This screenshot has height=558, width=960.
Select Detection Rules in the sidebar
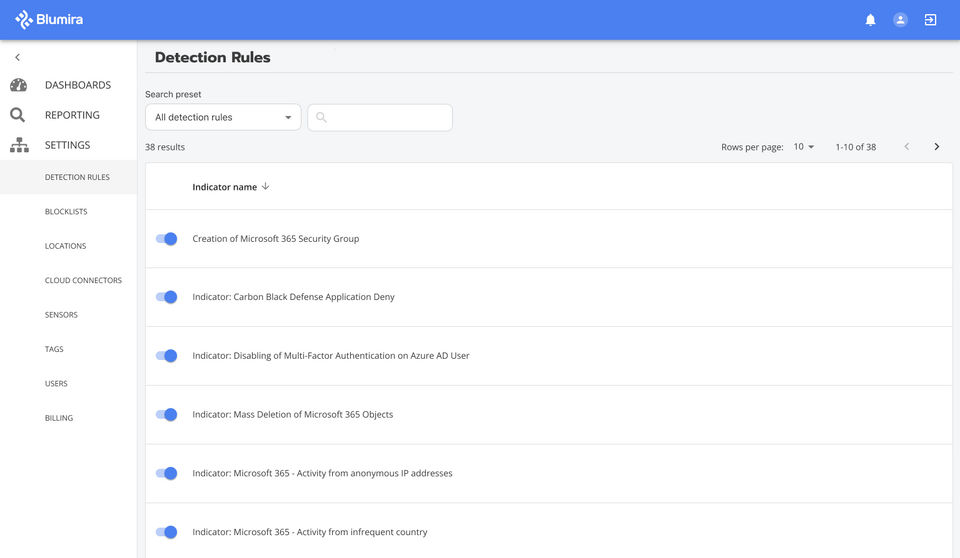click(68, 177)
